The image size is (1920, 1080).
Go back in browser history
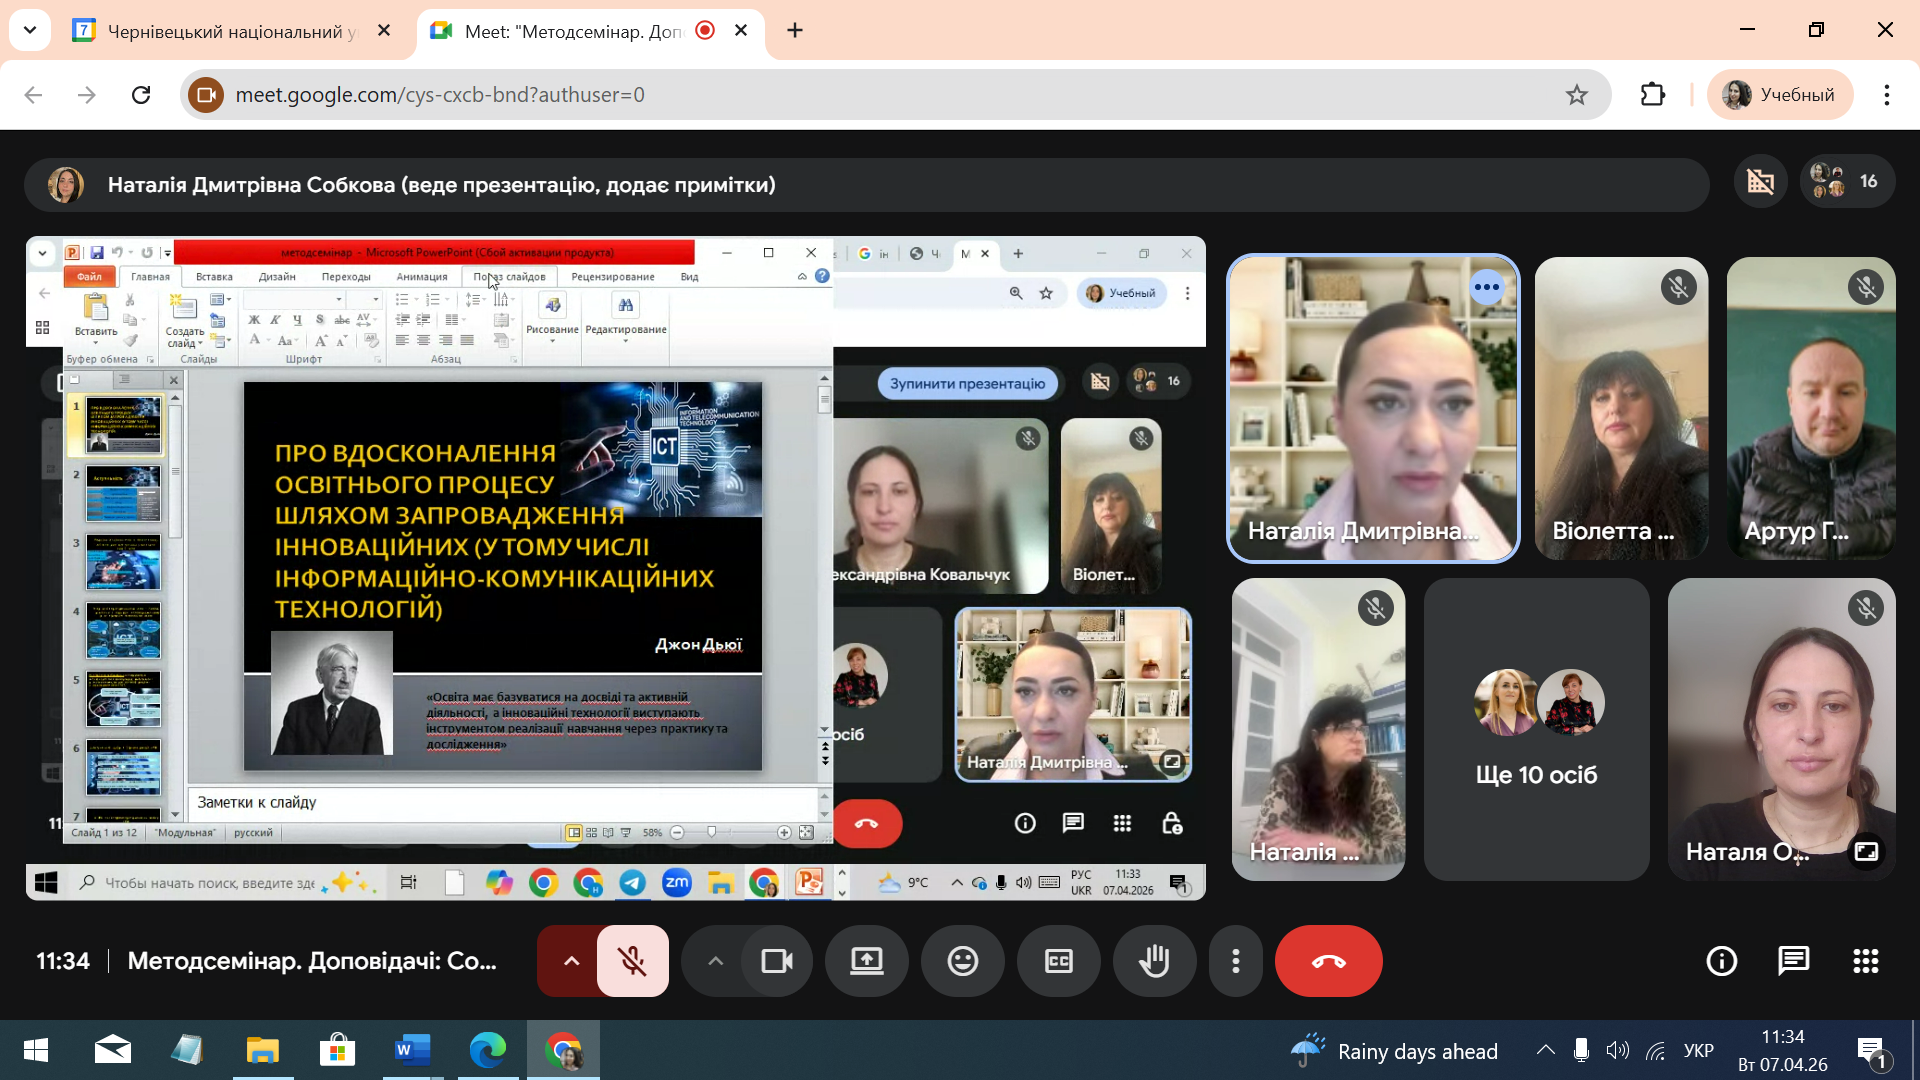33,95
